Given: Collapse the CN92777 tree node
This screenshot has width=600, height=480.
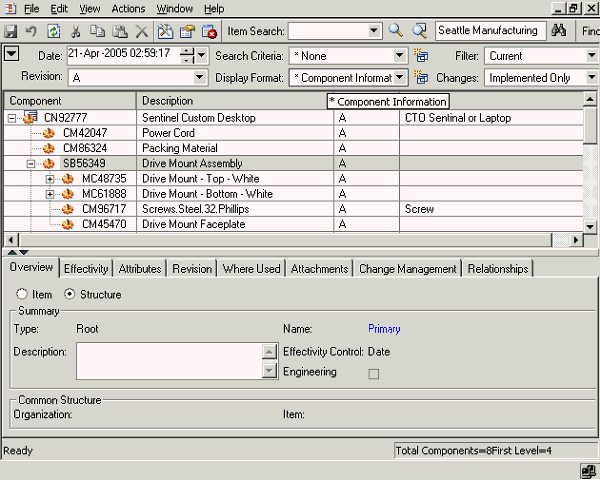Looking at the screenshot, I should (x=12, y=118).
